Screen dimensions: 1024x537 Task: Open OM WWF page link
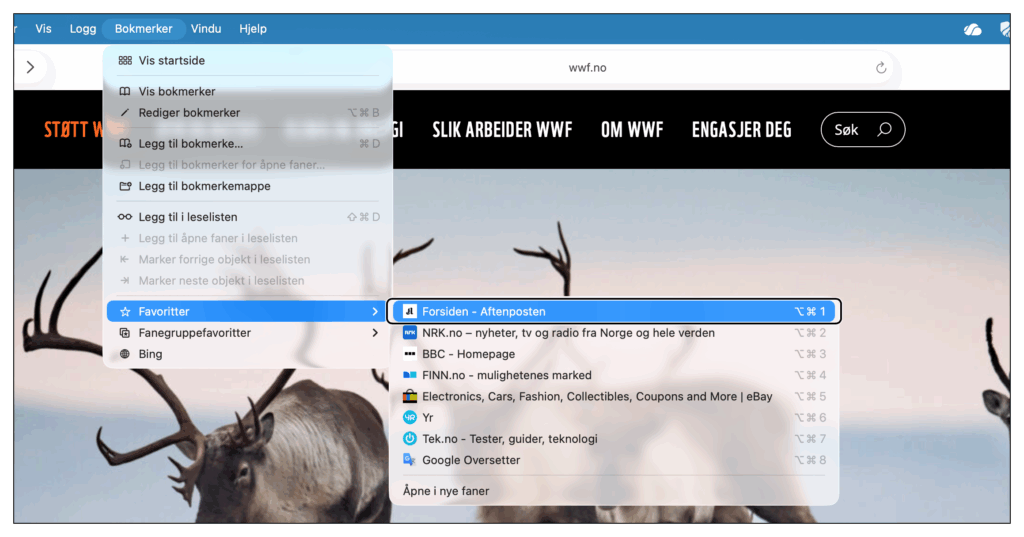pyautogui.click(x=632, y=129)
